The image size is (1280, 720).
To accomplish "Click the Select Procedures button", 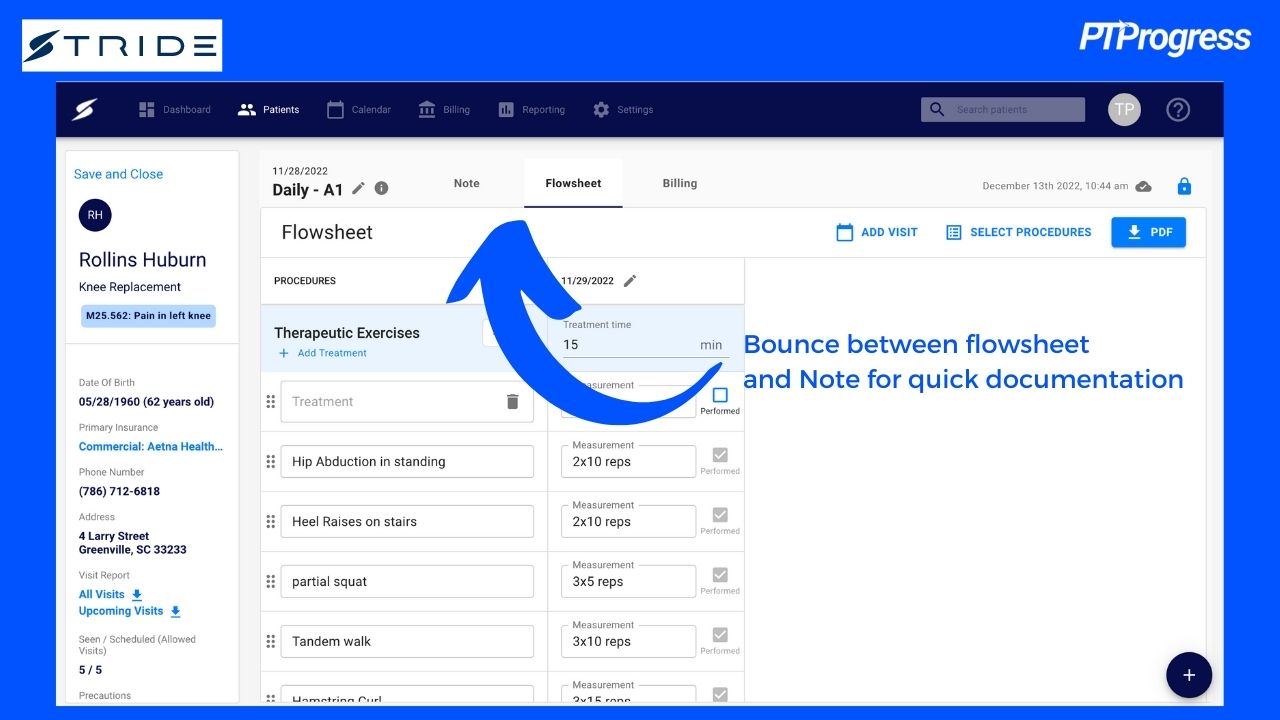I will [x=1018, y=232].
